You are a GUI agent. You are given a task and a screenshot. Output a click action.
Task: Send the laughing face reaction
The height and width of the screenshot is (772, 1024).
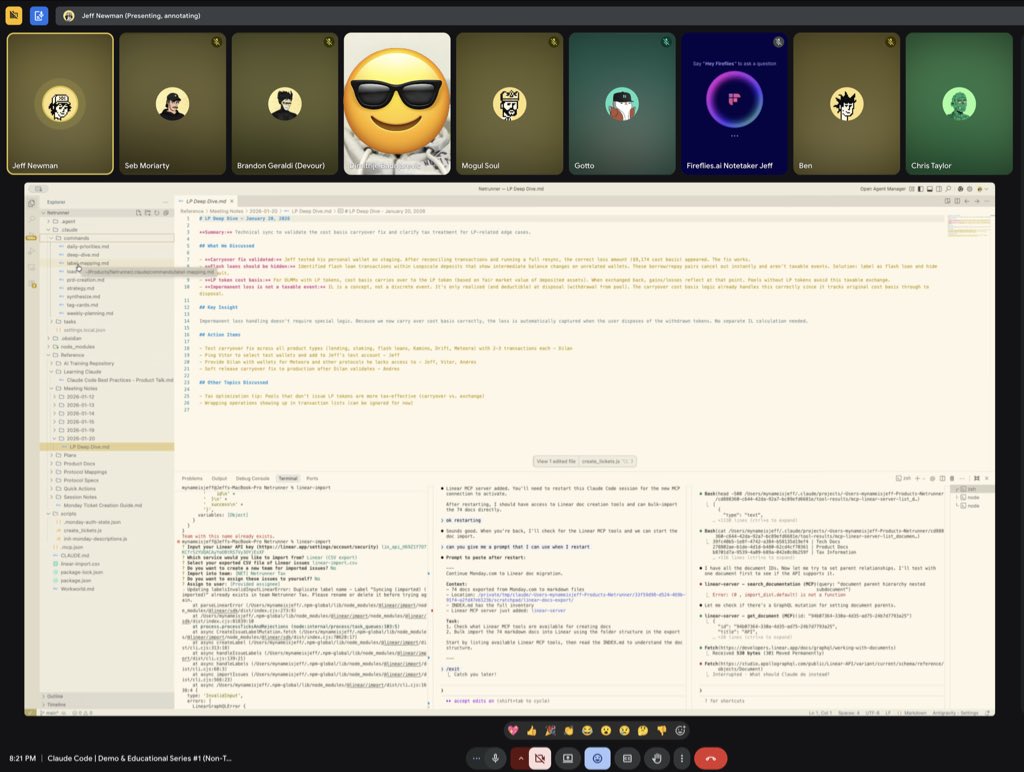pyautogui.click(x=587, y=730)
